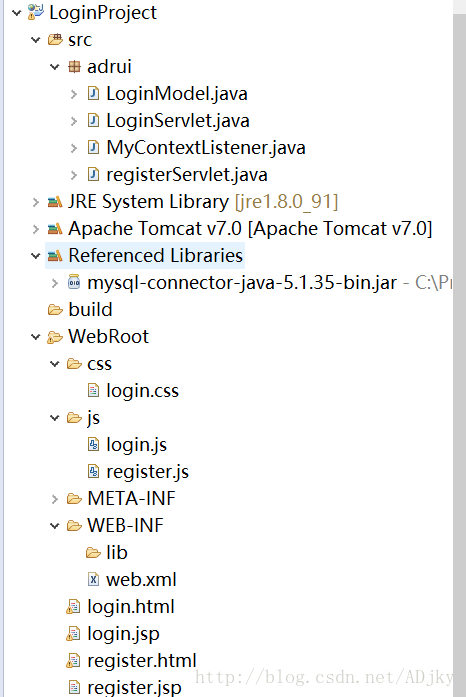Click the Apache Tomcat library icon
466x697 pixels.
pos(55,228)
